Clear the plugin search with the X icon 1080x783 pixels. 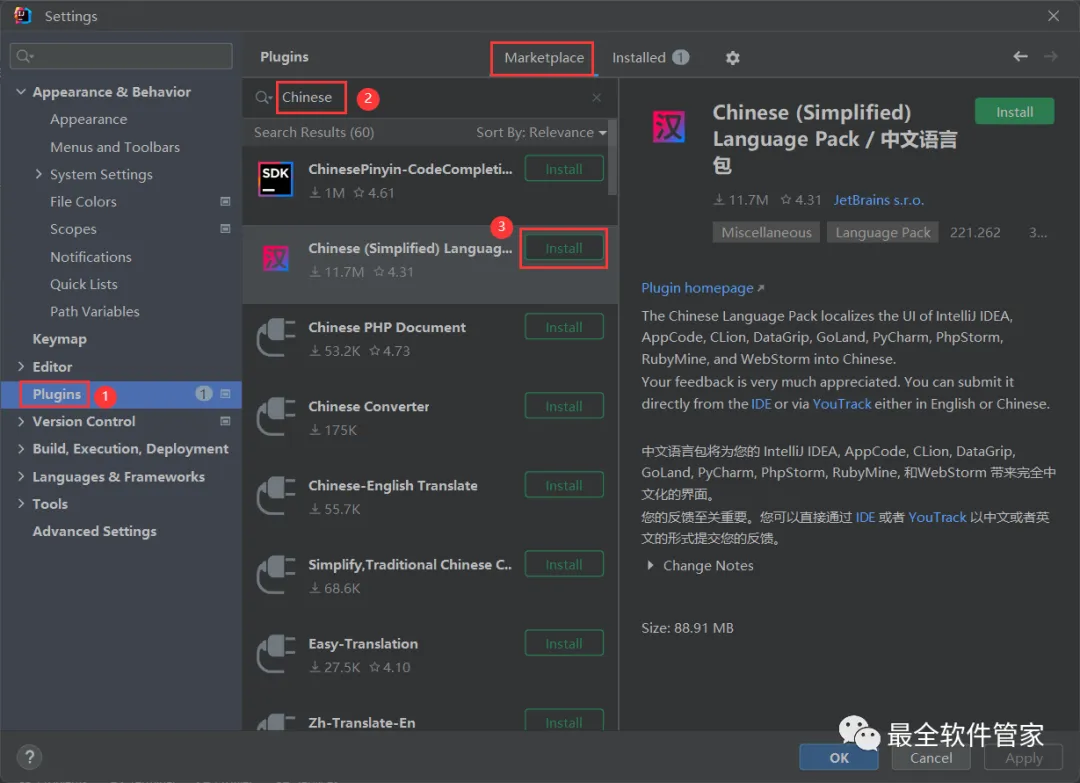pos(596,98)
